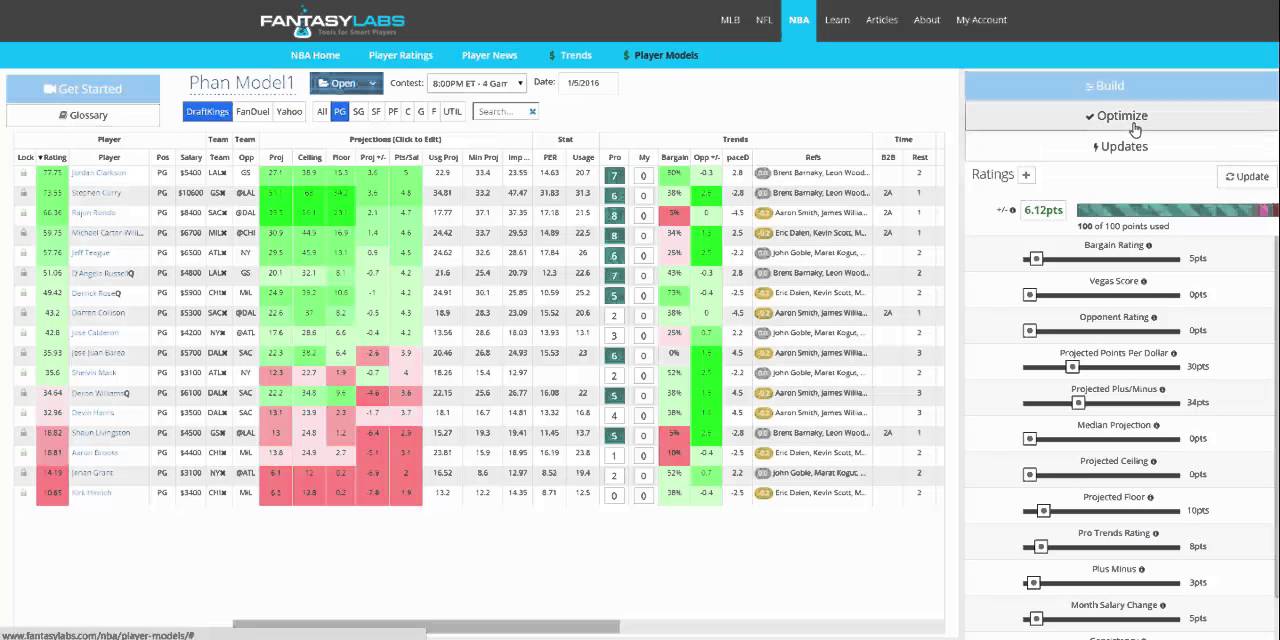The height and width of the screenshot is (640, 1280).
Task: Click the player search field
Action: (x=500, y=111)
